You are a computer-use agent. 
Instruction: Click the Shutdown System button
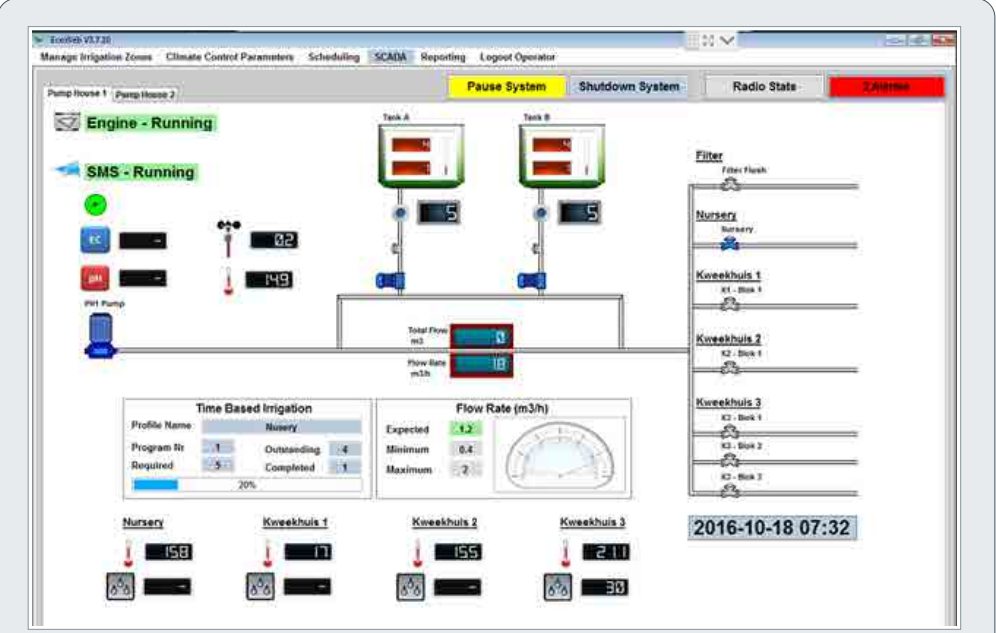coord(629,86)
